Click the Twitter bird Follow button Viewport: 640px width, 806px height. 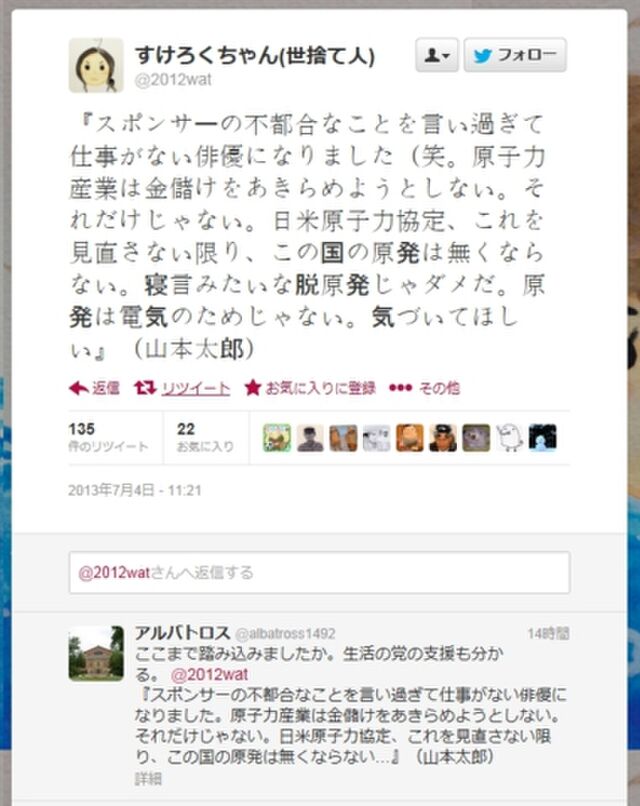[x=515, y=55]
